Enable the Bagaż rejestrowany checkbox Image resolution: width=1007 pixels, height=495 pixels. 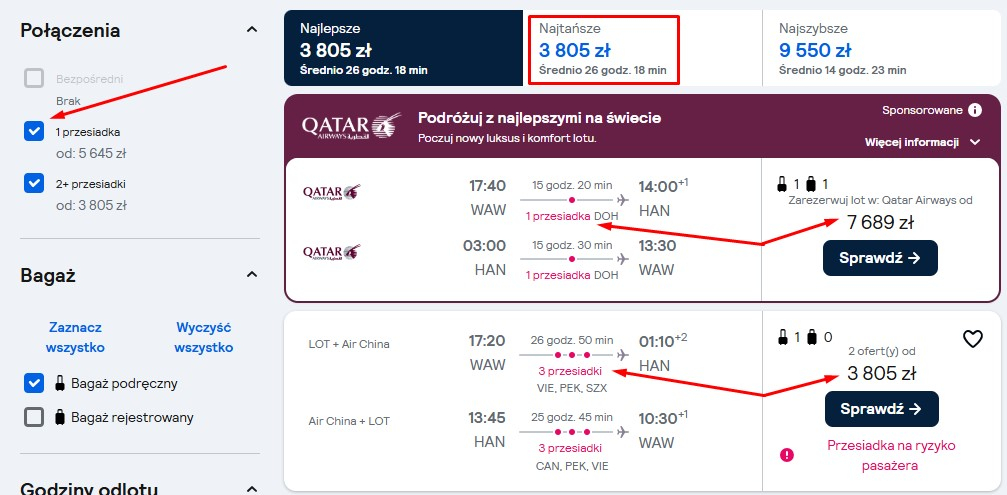pyautogui.click(x=33, y=417)
